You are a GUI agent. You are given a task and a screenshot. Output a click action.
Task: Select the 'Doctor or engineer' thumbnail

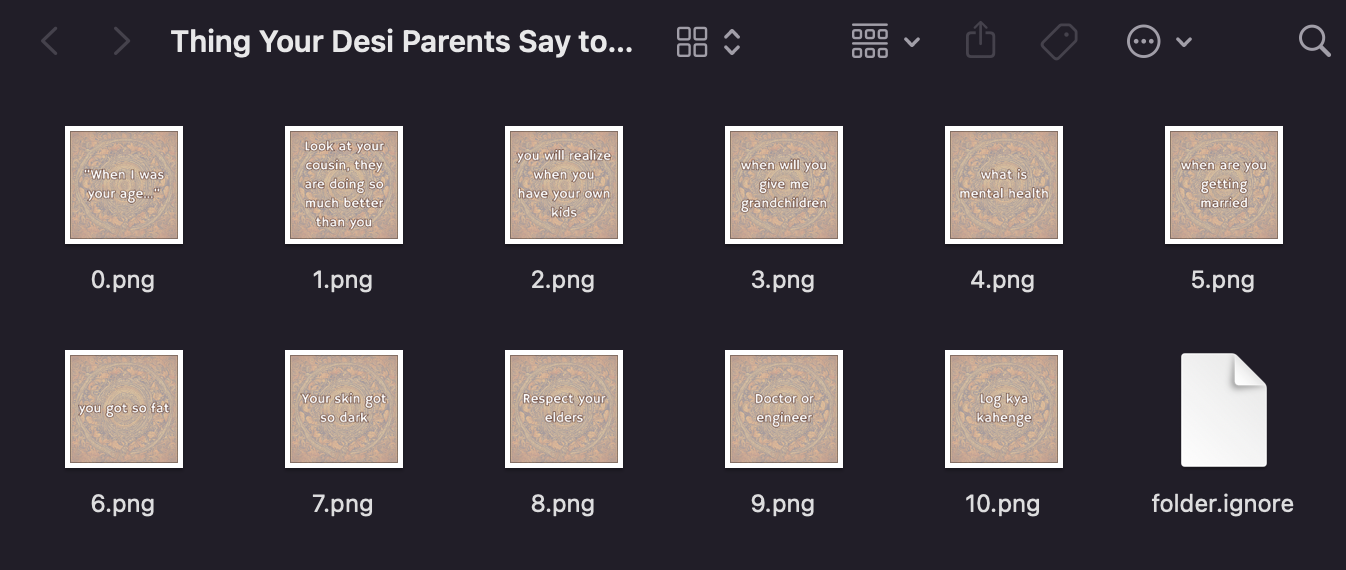coord(784,409)
